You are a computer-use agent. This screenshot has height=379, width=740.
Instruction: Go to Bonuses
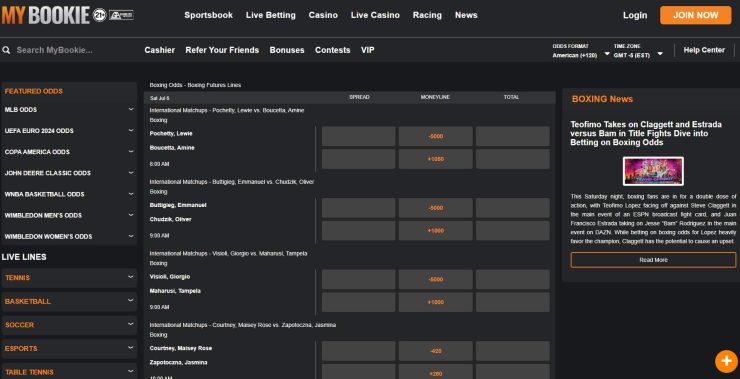click(287, 50)
